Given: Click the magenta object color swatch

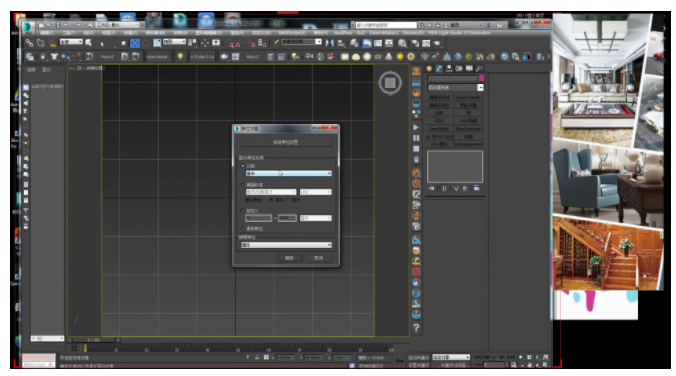Looking at the screenshot, I should [x=481, y=78].
